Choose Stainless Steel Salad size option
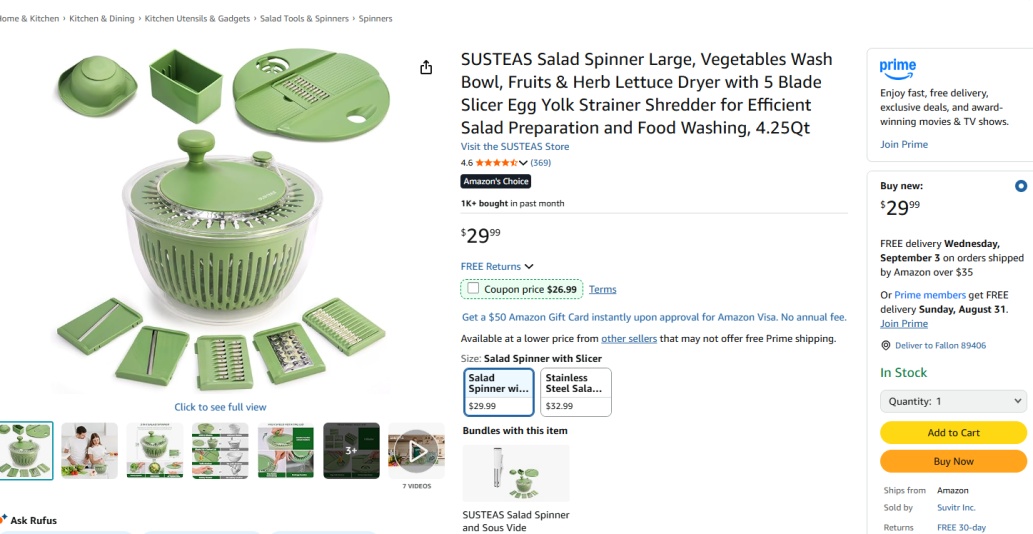 (575, 391)
